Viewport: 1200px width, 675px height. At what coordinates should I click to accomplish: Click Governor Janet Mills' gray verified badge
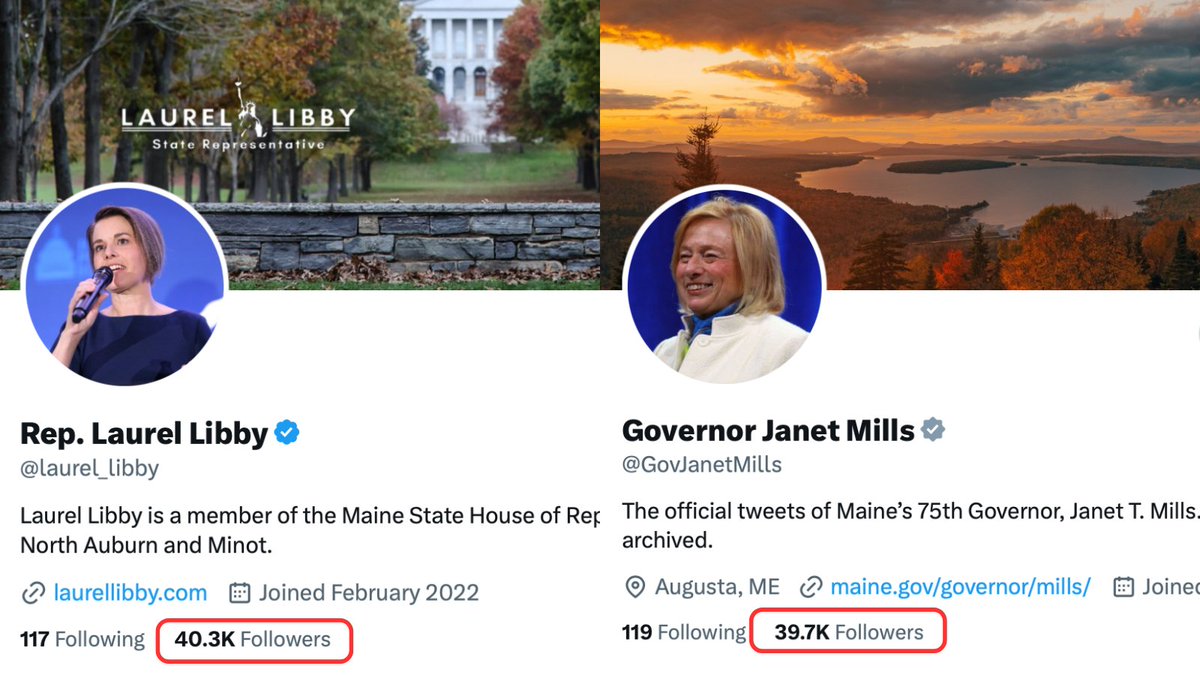tap(933, 431)
